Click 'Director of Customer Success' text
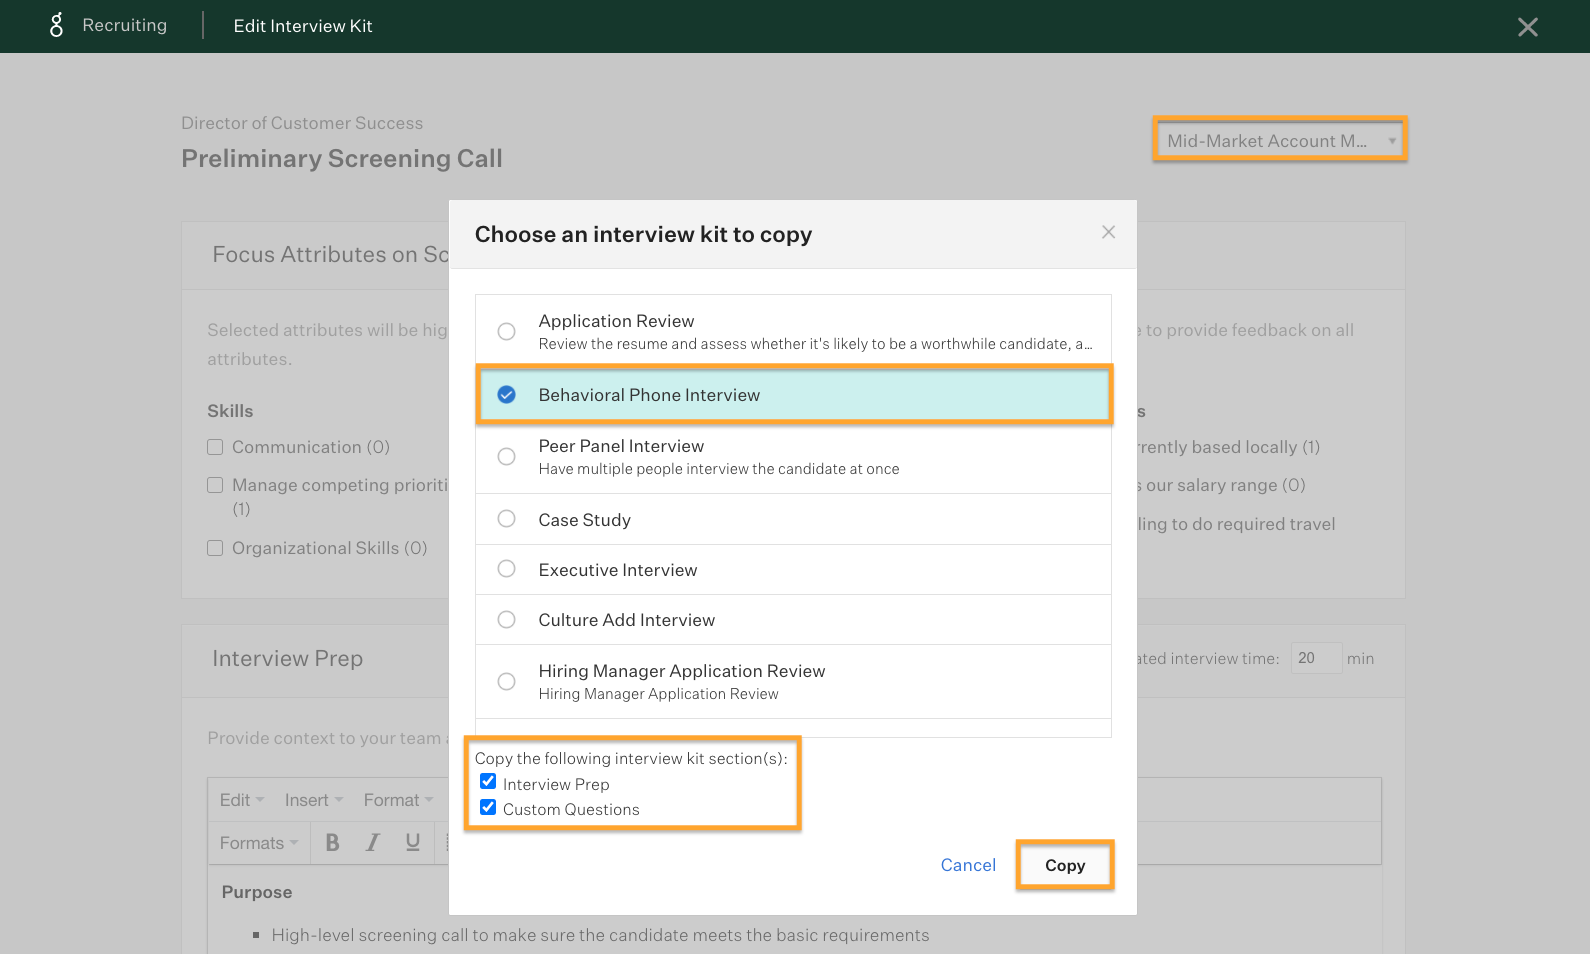Viewport: 1590px width, 954px height. click(x=302, y=123)
